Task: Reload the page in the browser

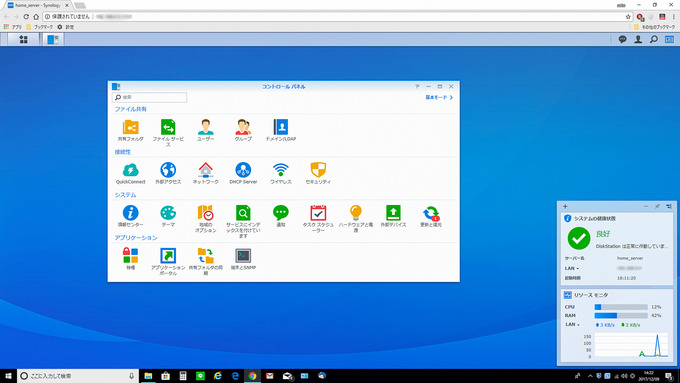Action: pyautogui.click(x=26, y=16)
